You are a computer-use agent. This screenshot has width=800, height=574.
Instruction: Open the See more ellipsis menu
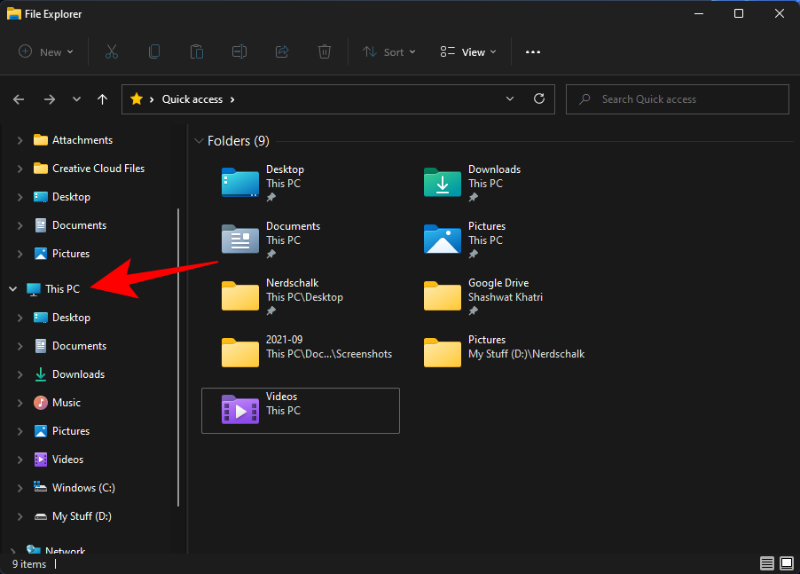533,52
